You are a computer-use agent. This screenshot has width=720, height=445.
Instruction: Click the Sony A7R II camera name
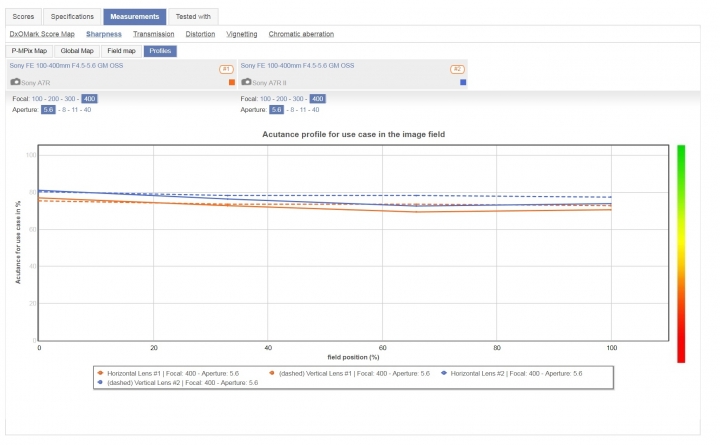point(269,83)
